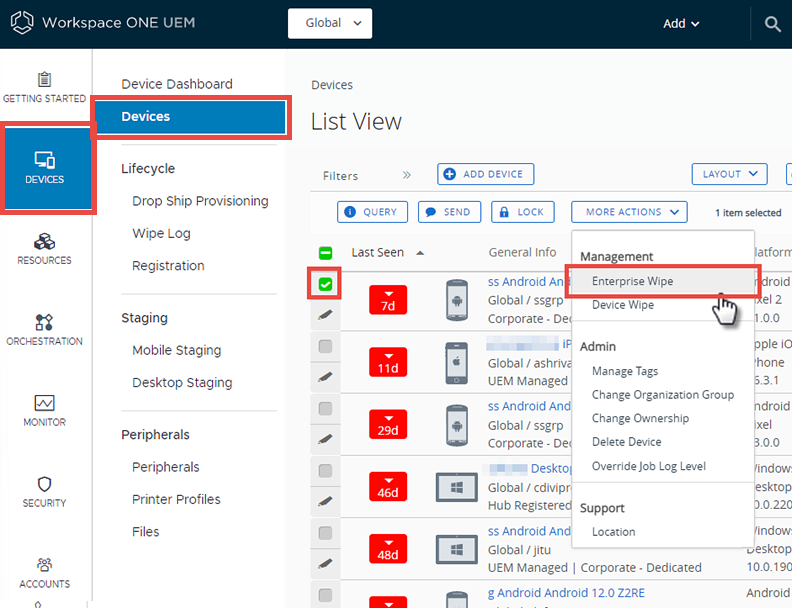Screen dimensions: 792x608
Task: Click edit pencil for the 11d device
Action: pos(325,377)
